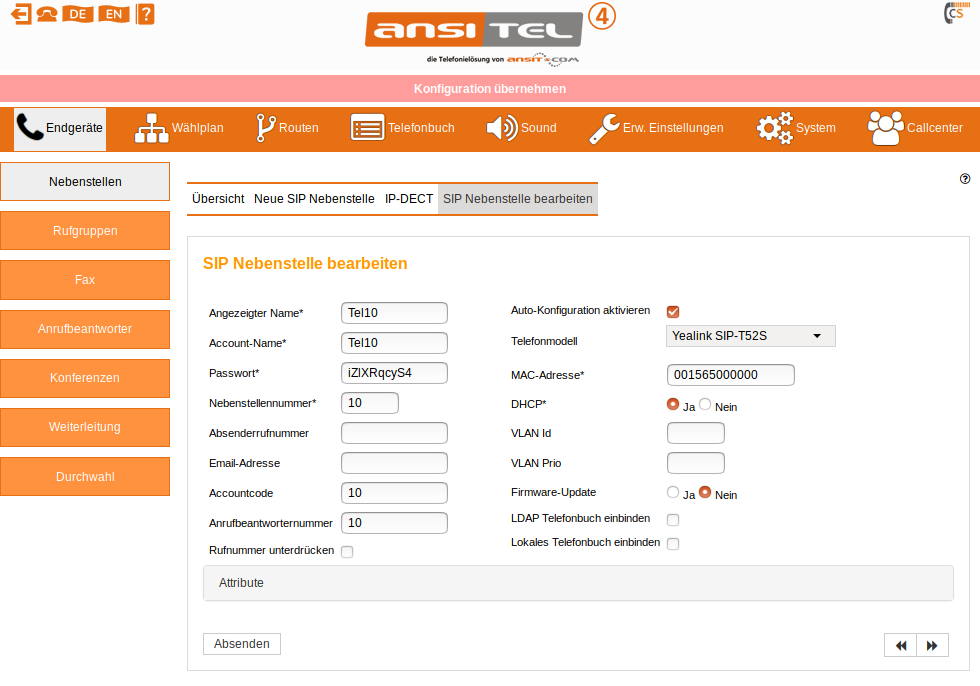Enable Rufnummer unterdrücken checkbox
Screen dimensions: 980x686
347,551
